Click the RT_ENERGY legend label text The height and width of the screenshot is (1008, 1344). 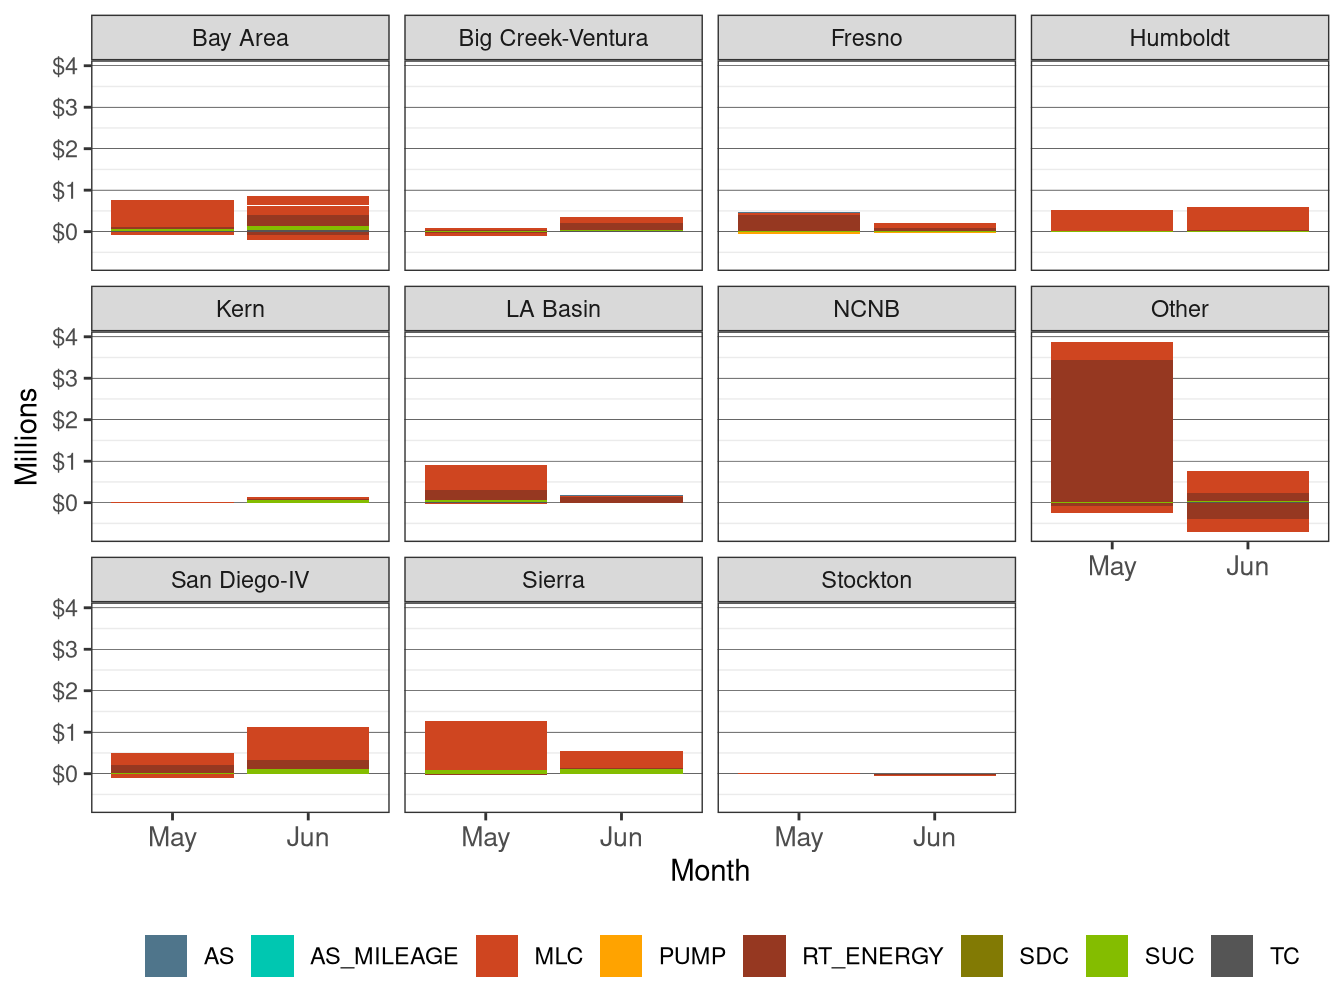[873, 956]
